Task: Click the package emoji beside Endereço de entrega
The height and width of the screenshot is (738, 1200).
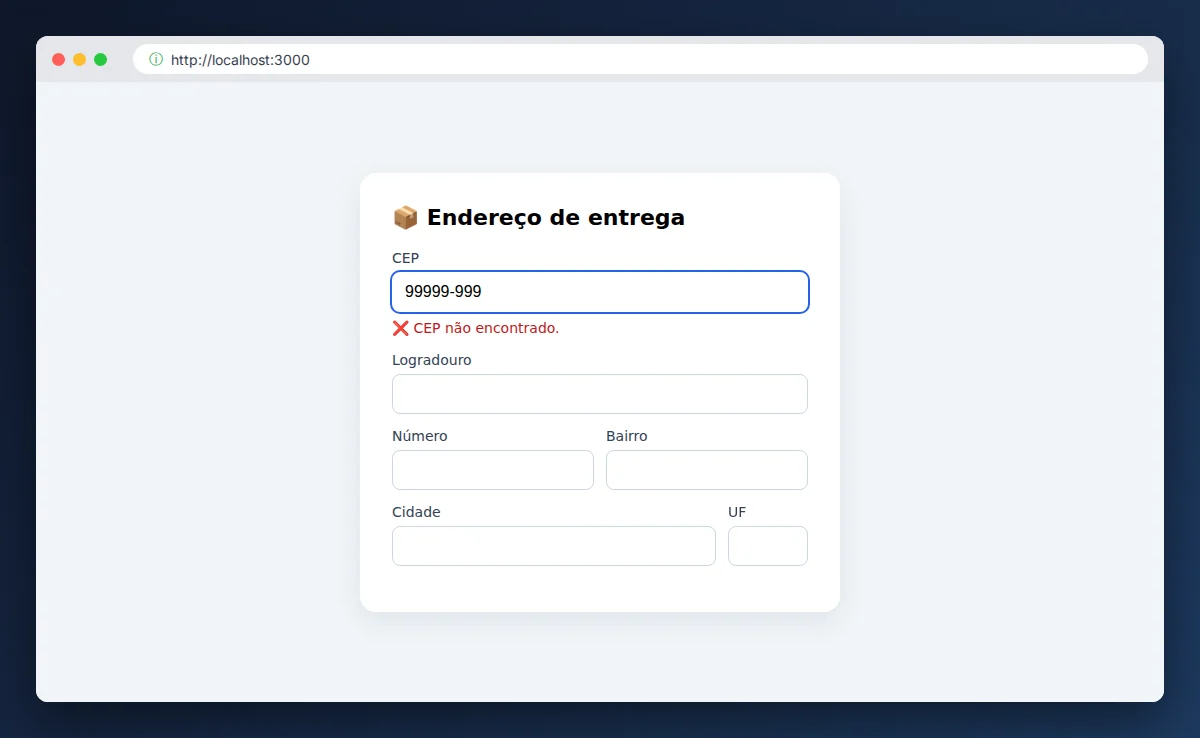Action: (x=405, y=217)
